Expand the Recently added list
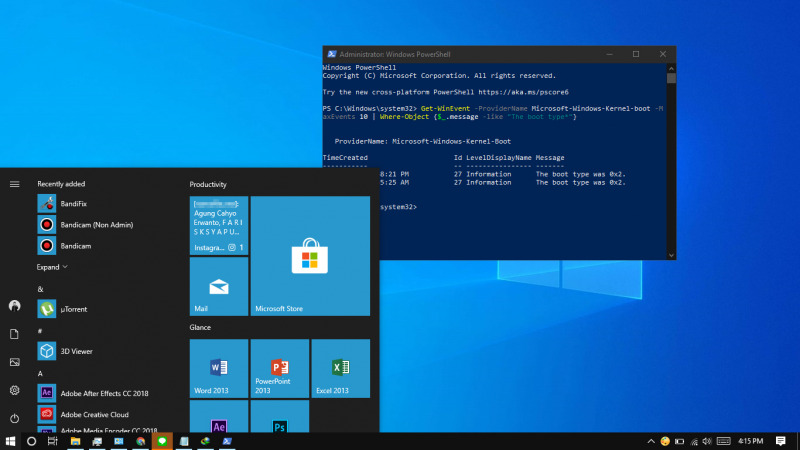The width and height of the screenshot is (800, 450). (52, 267)
